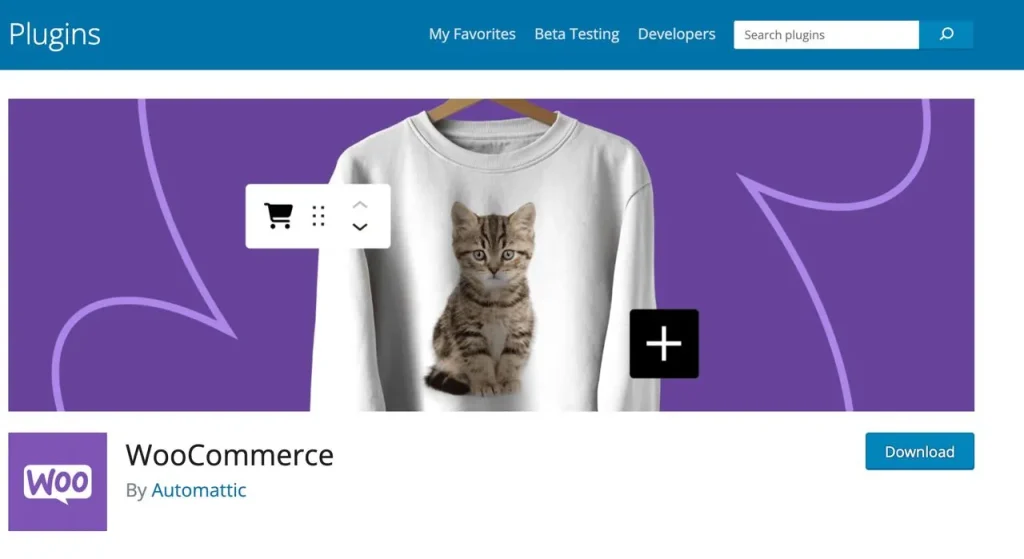This screenshot has width=1024, height=559.
Task: Focus the Search plugins field
Action: [x=826, y=35]
